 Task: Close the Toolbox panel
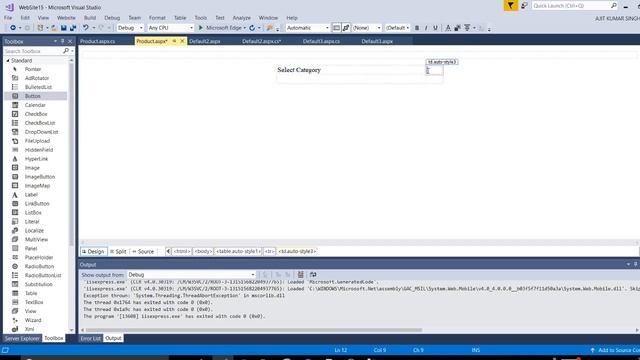click(x=70, y=41)
